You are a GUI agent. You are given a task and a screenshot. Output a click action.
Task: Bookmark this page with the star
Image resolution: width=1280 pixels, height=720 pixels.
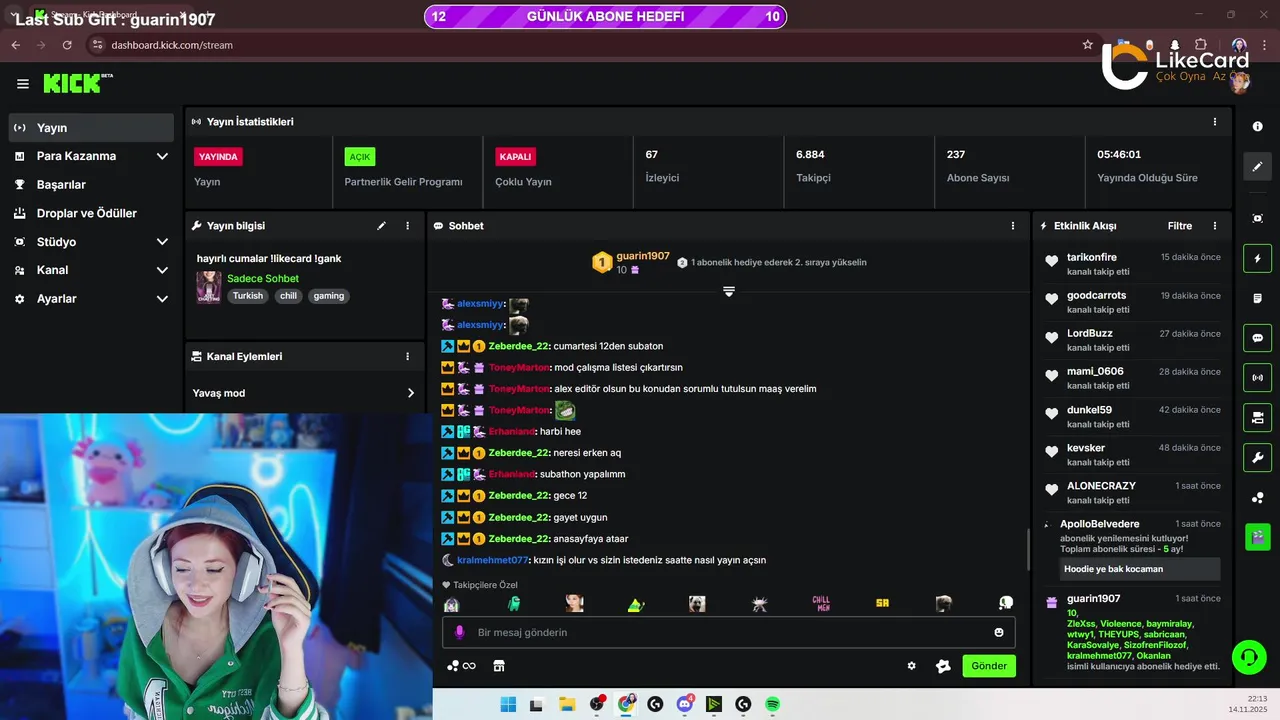[x=1088, y=45]
